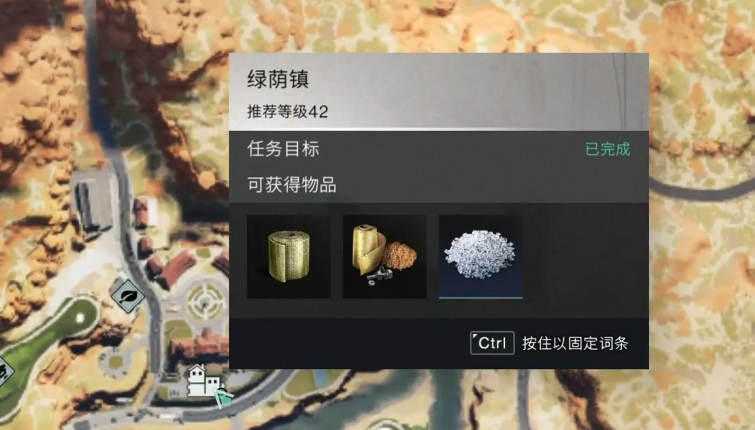Select the gold fabric roll item

(288, 256)
